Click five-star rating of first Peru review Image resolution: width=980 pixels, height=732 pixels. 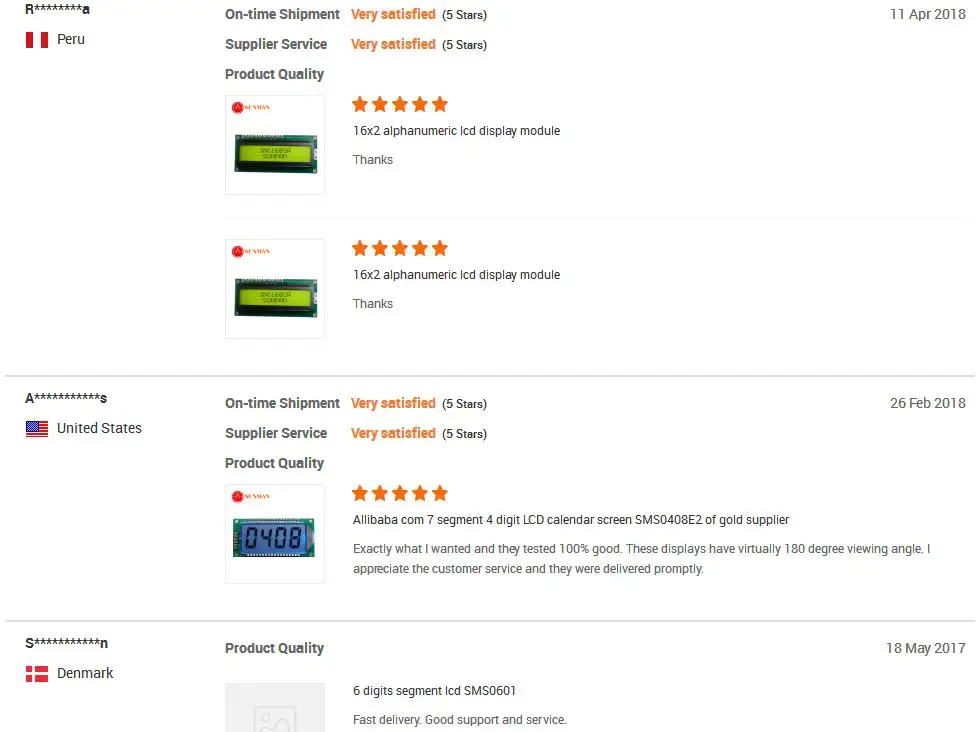[x=400, y=104]
